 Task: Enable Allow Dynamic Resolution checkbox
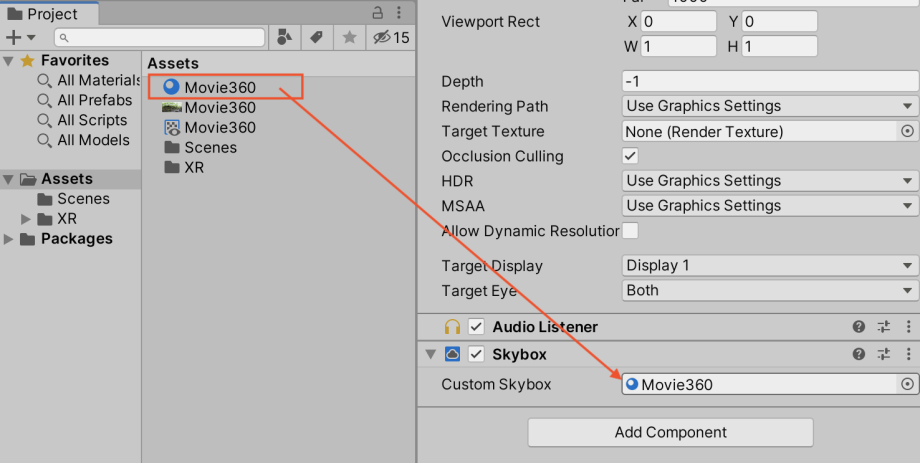point(630,231)
